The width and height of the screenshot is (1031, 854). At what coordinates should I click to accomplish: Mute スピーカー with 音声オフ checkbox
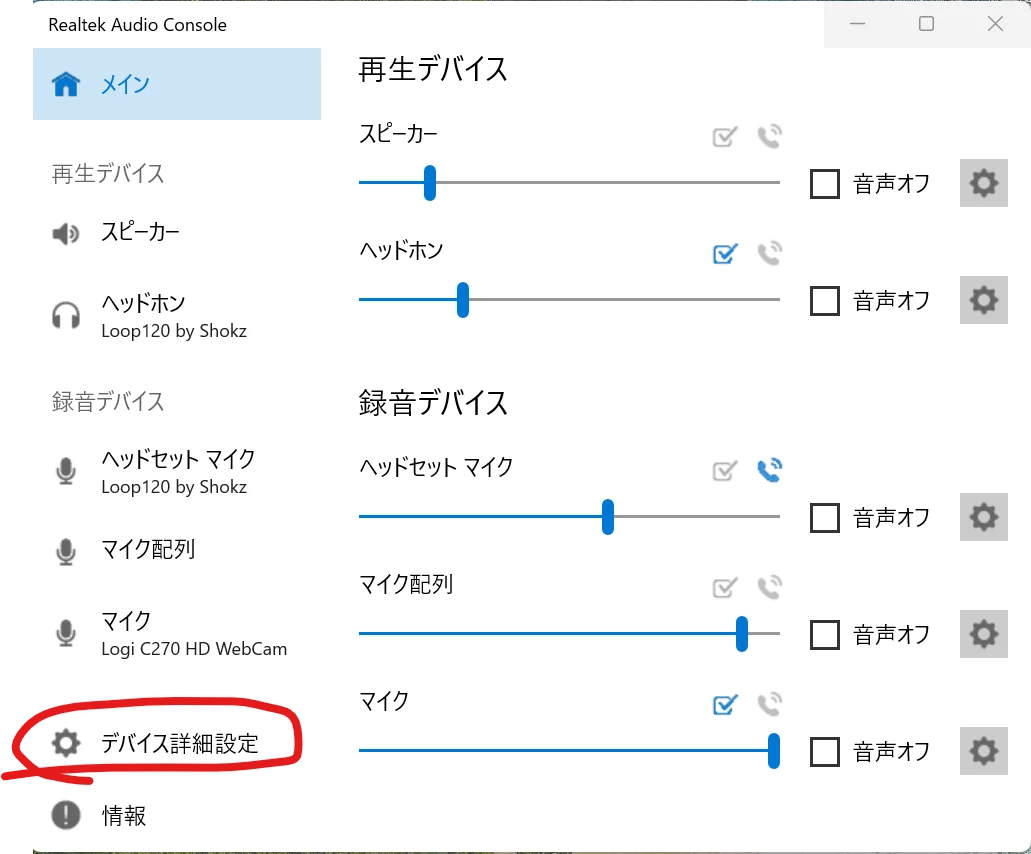(x=825, y=183)
